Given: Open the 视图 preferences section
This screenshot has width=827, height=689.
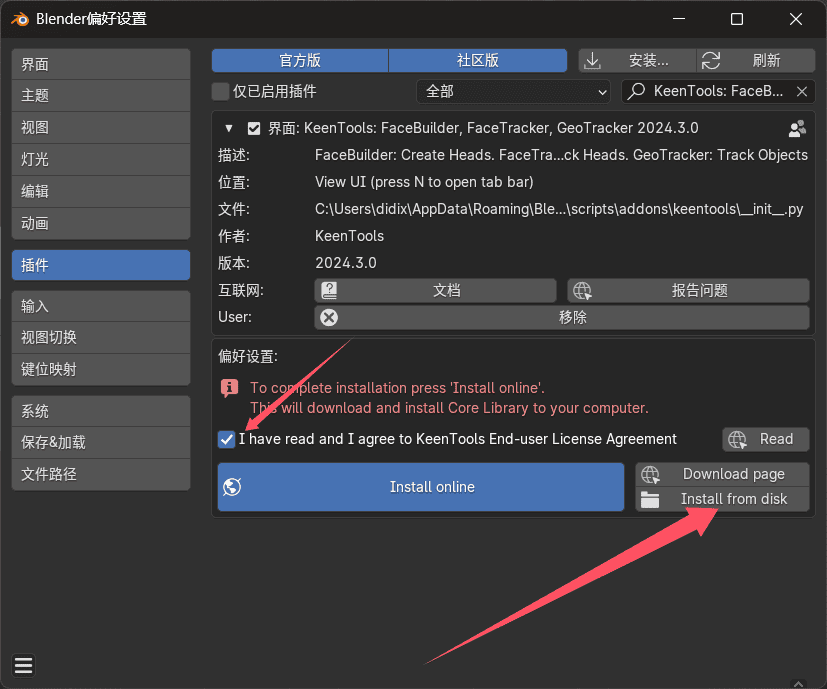Looking at the screenshot, I should 101,128.
